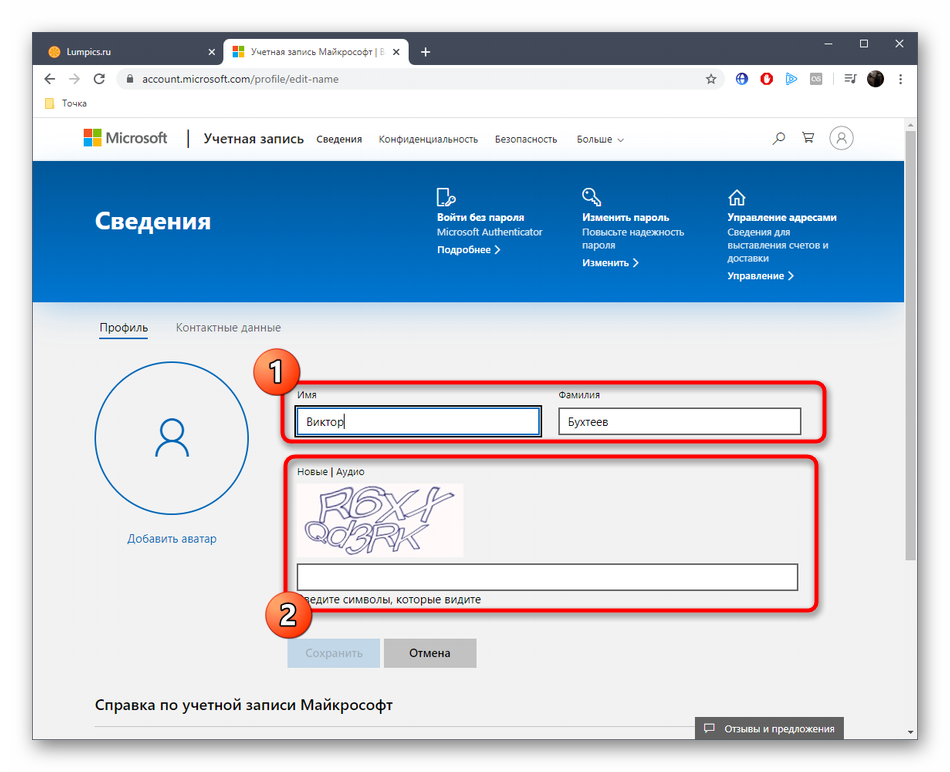This screenshot has height=772, width=950.
Task: Click the Управление адресами heading
Action: (782, 218)
